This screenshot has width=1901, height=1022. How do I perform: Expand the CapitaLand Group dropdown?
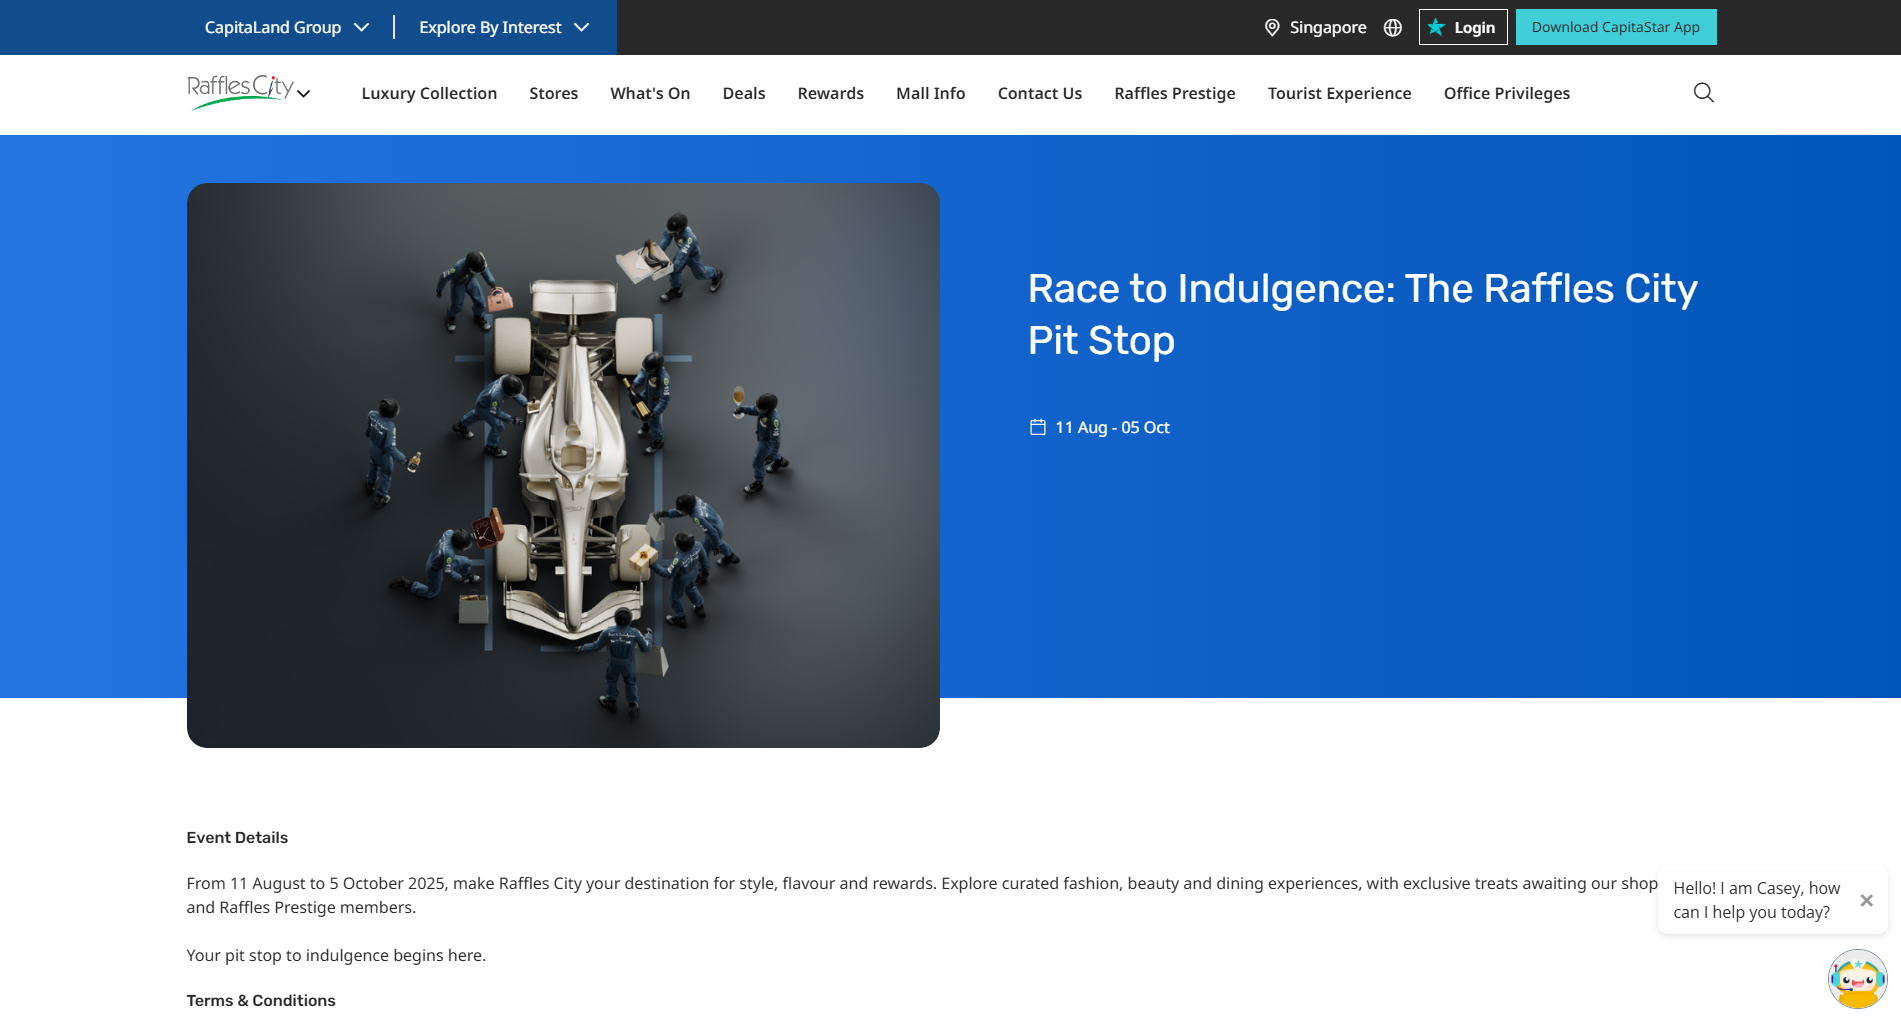(286, 27)
